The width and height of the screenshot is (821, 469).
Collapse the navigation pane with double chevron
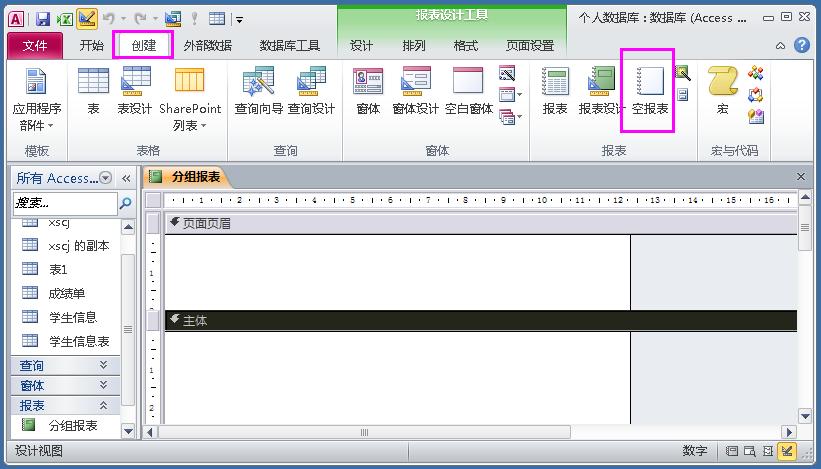(x=126, y=178)
